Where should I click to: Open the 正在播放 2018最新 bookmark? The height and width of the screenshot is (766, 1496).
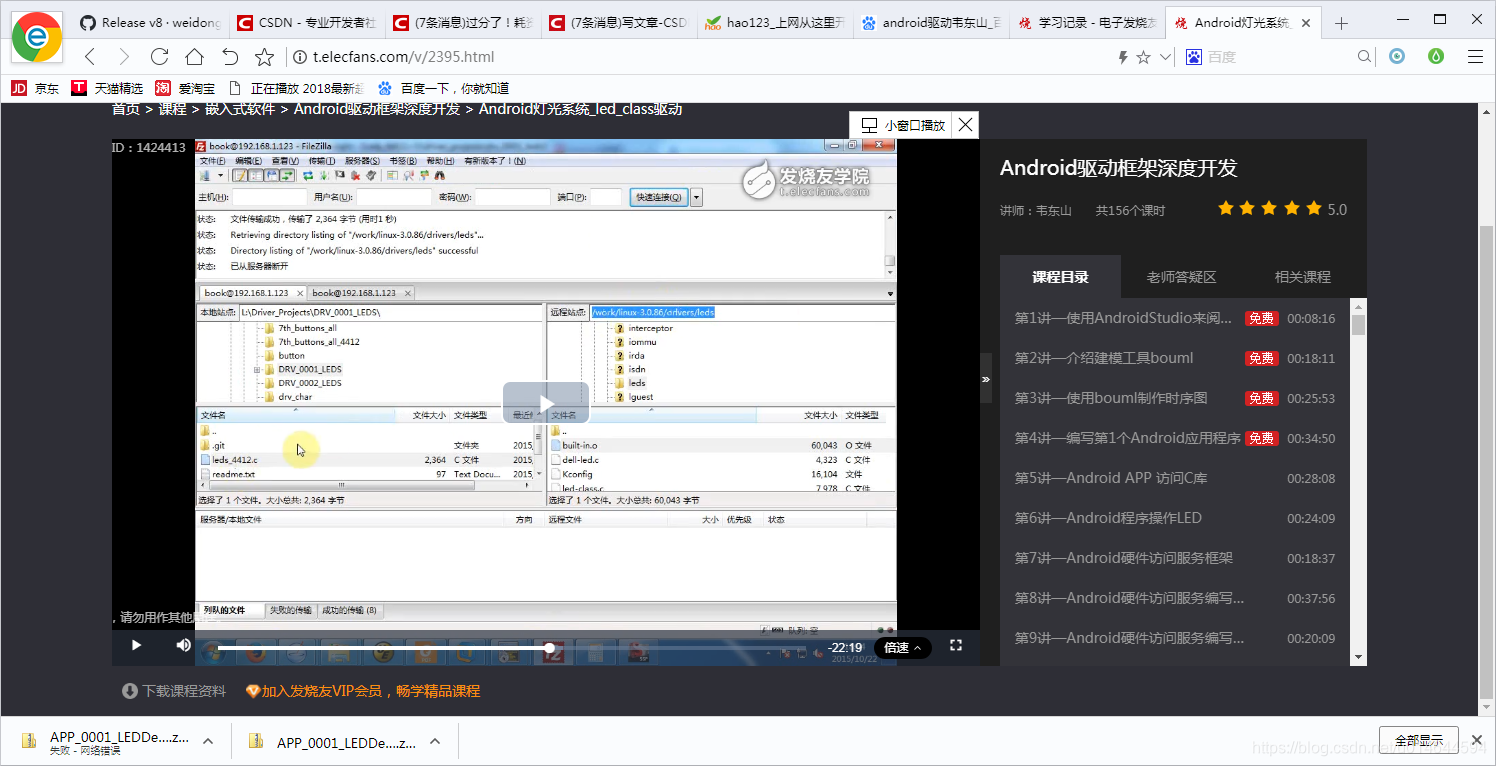296,88
